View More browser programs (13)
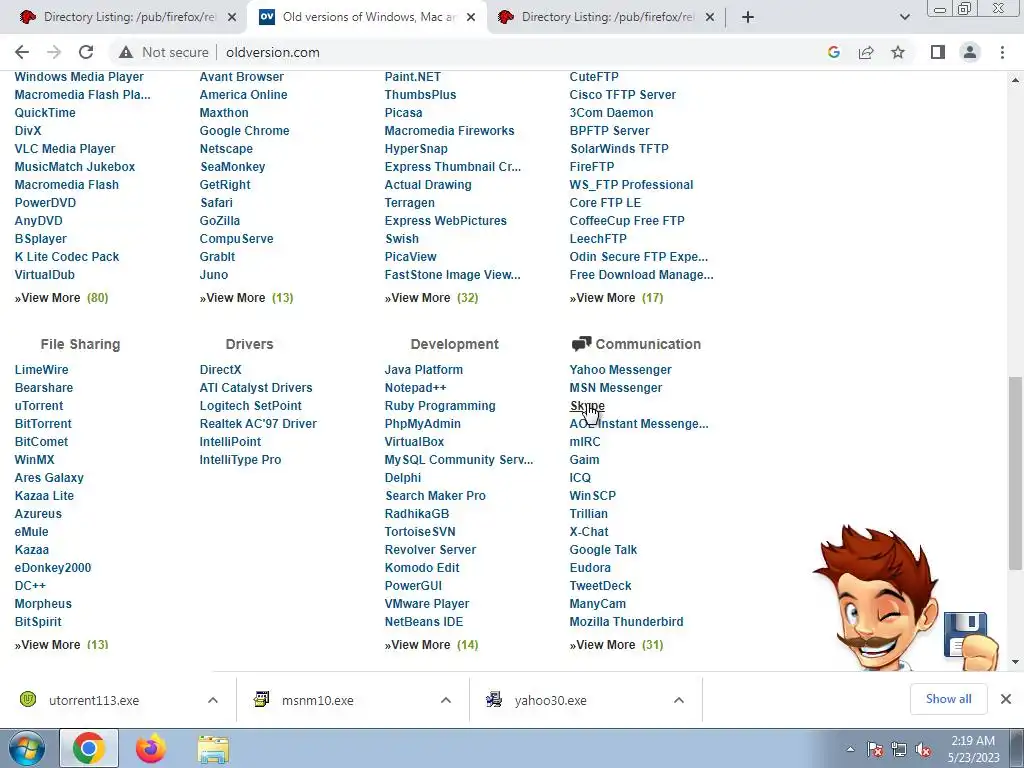 coord(246,298)
